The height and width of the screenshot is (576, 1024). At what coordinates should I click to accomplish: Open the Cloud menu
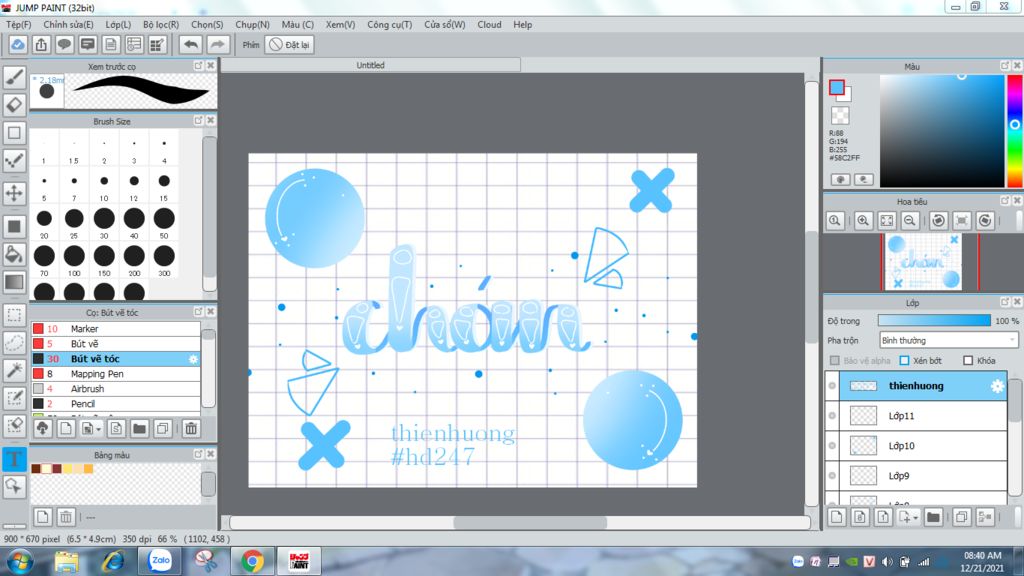click(x=489, y=24)
